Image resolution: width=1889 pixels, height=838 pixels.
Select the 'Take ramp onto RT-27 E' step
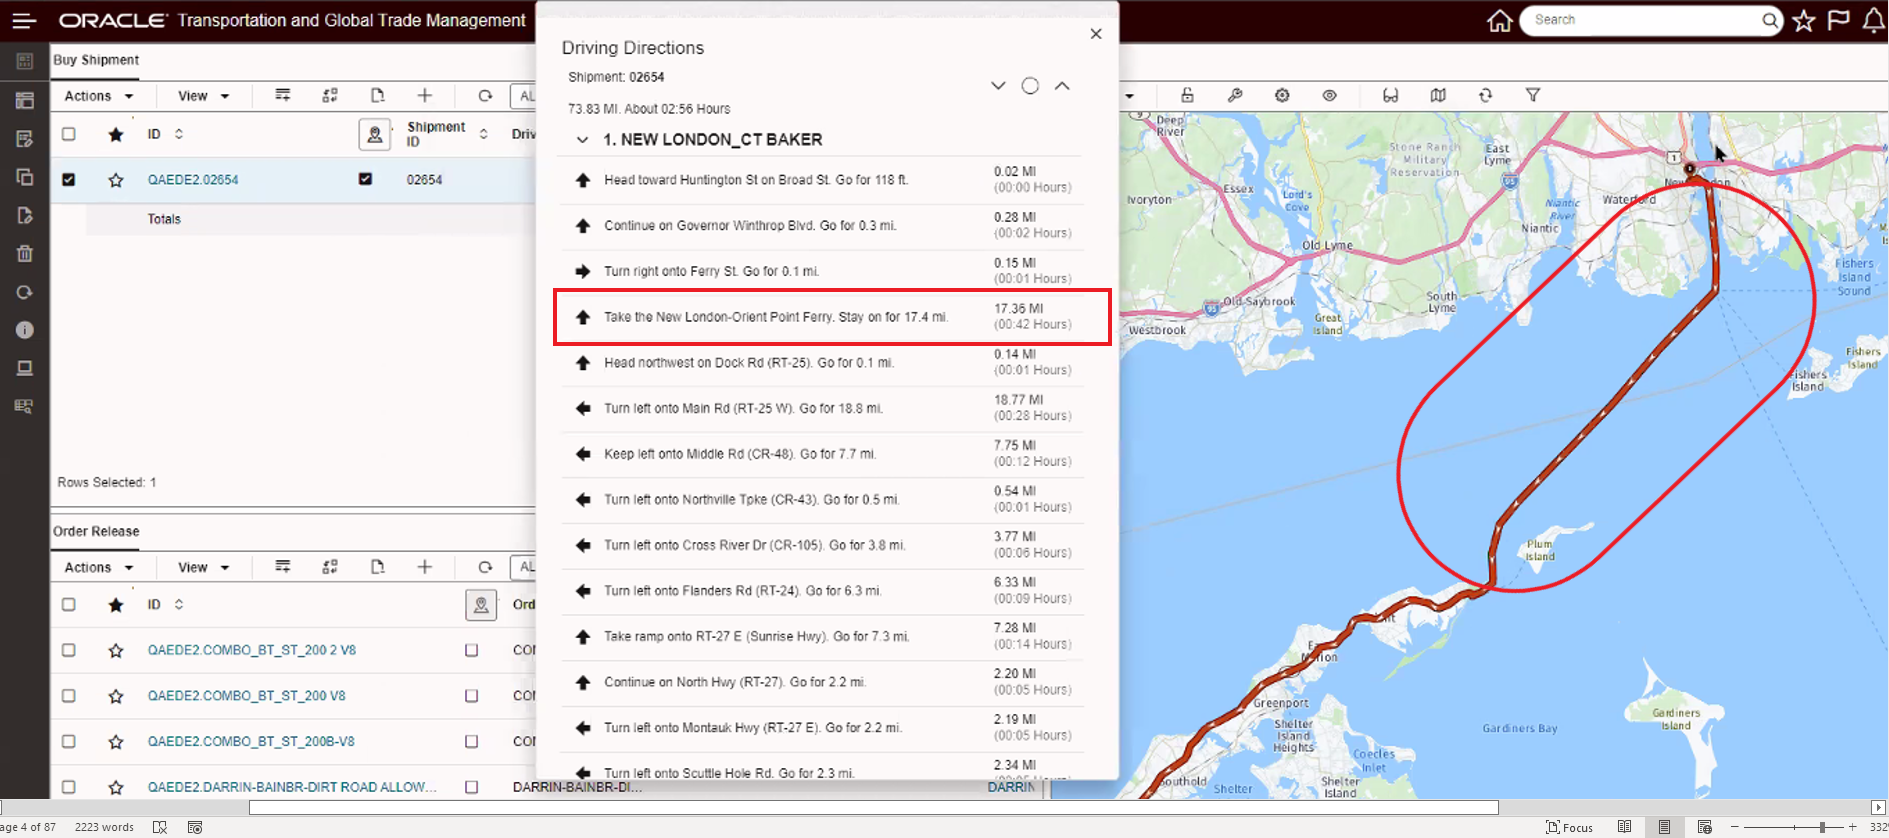822,637
